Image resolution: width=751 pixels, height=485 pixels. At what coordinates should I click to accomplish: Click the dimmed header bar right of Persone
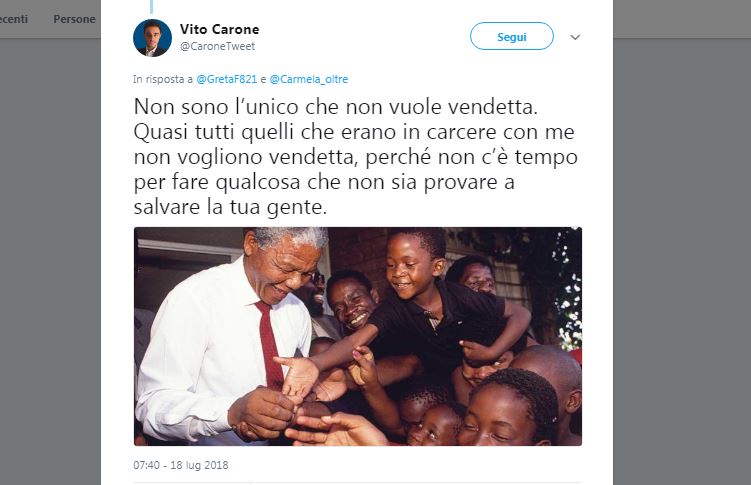[x=682, y=19]
